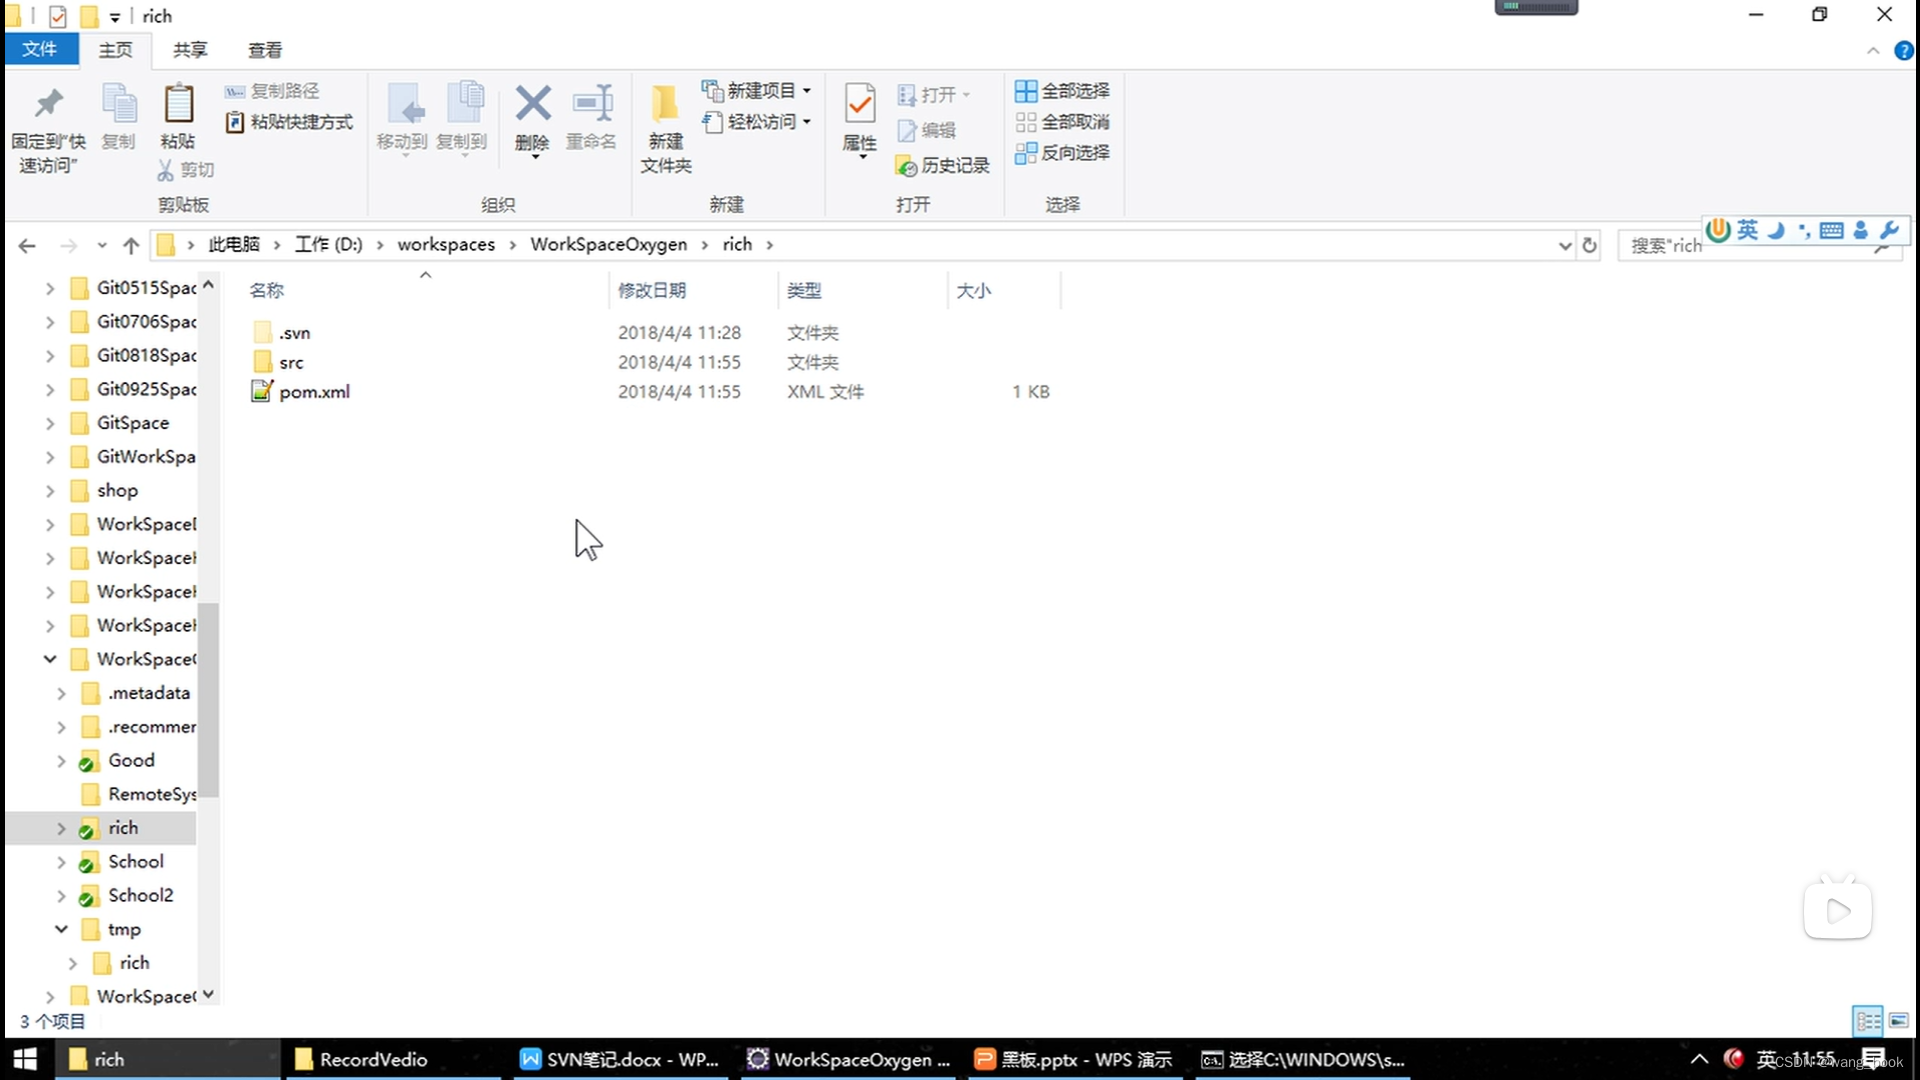Open the Windows Start menu
This screenshot has height=1080, width=1920.
tap(25, 1059)
